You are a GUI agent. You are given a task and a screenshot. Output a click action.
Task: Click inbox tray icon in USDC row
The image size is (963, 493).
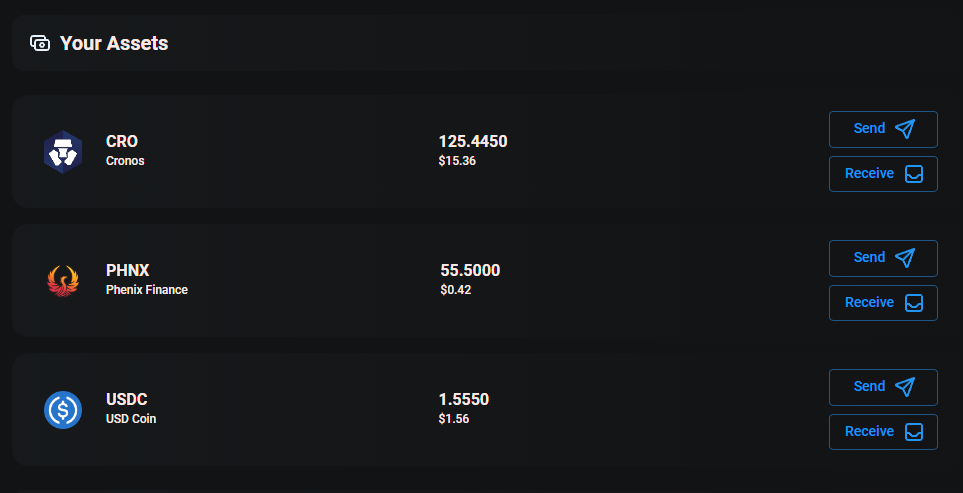click(914, 432)
